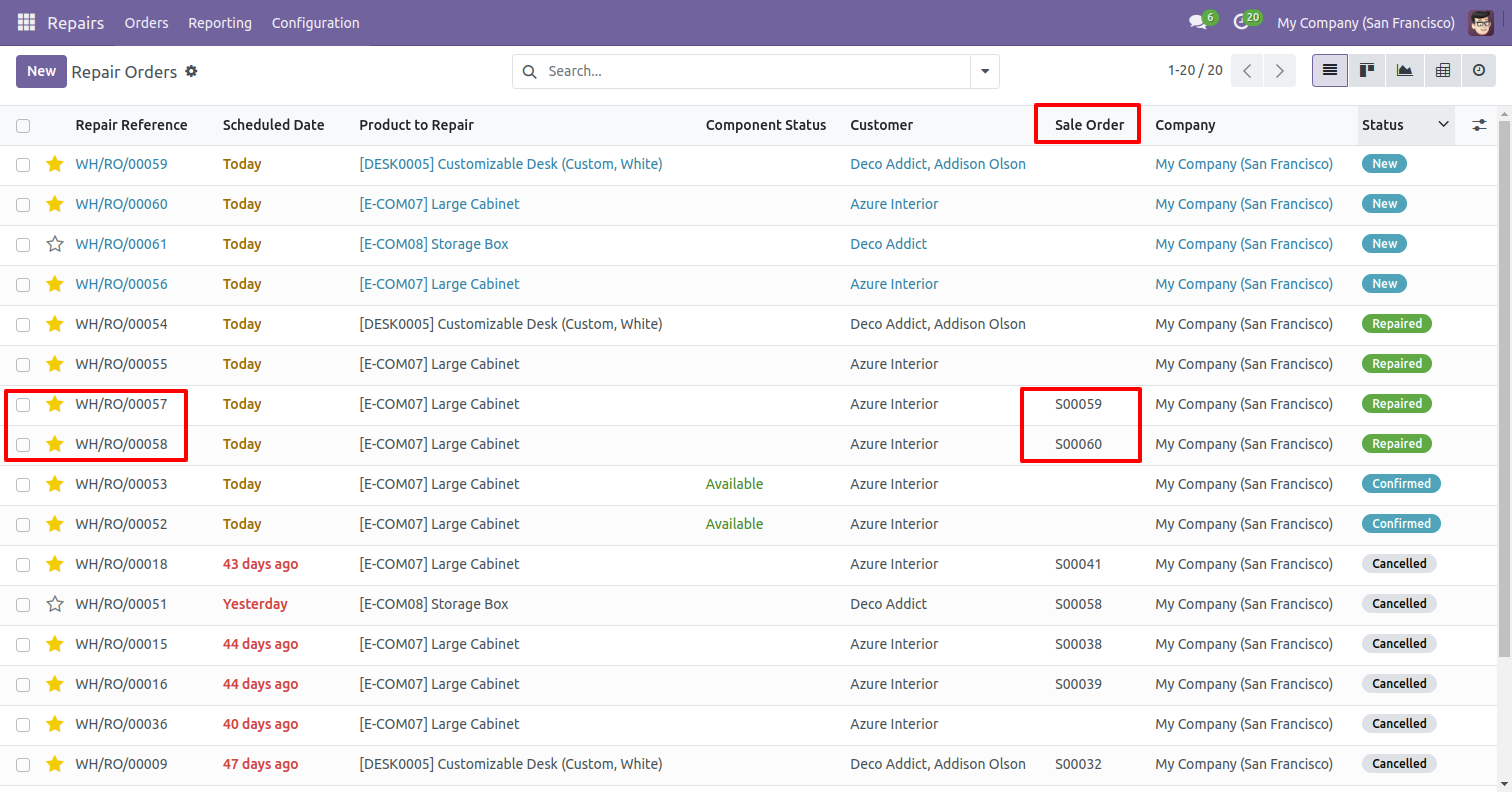1512x792 pixels.
Task: Open the Configuration menu
Action: click(x=315, y=22)
